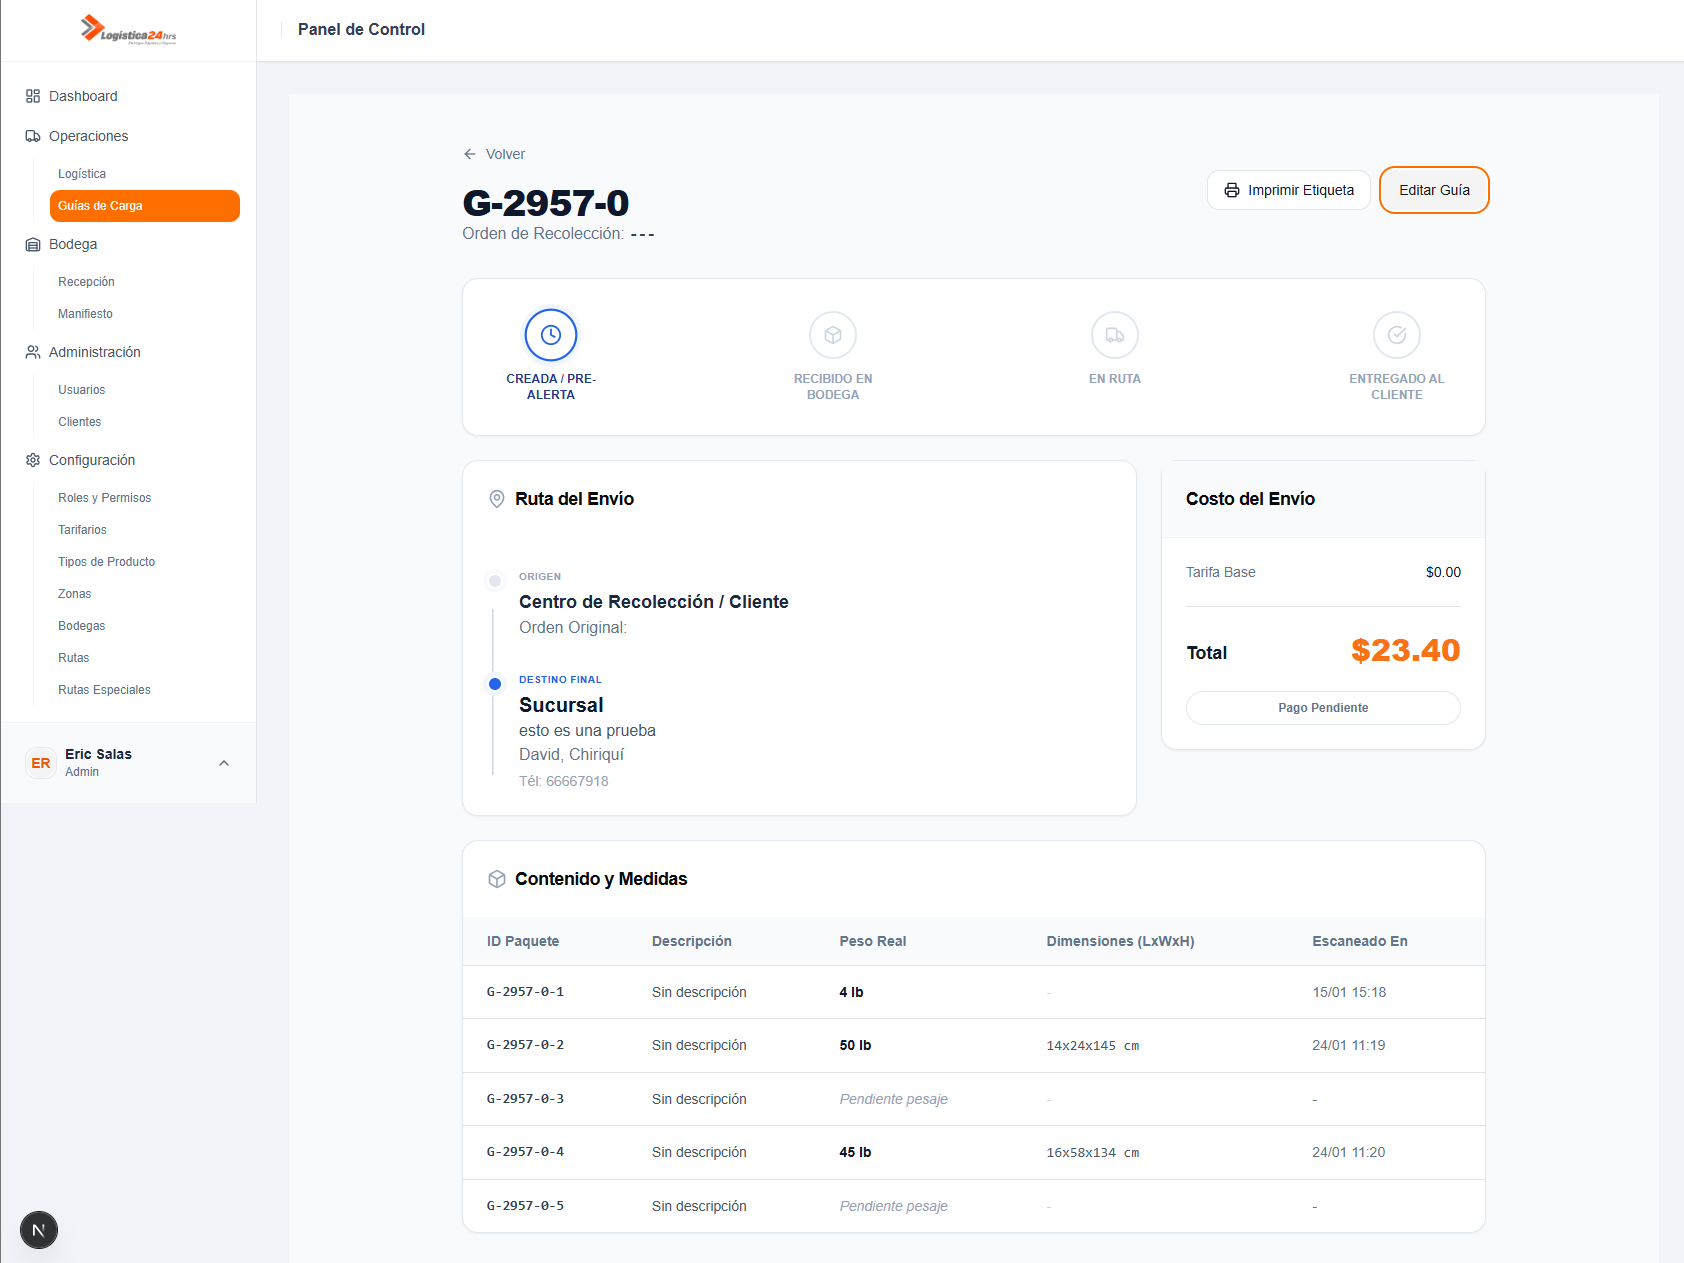Click the clock icon for Creada/Pre-Alerta
The height and width of the screenshot is (1263, 1684).
click(x=551, y=335)
